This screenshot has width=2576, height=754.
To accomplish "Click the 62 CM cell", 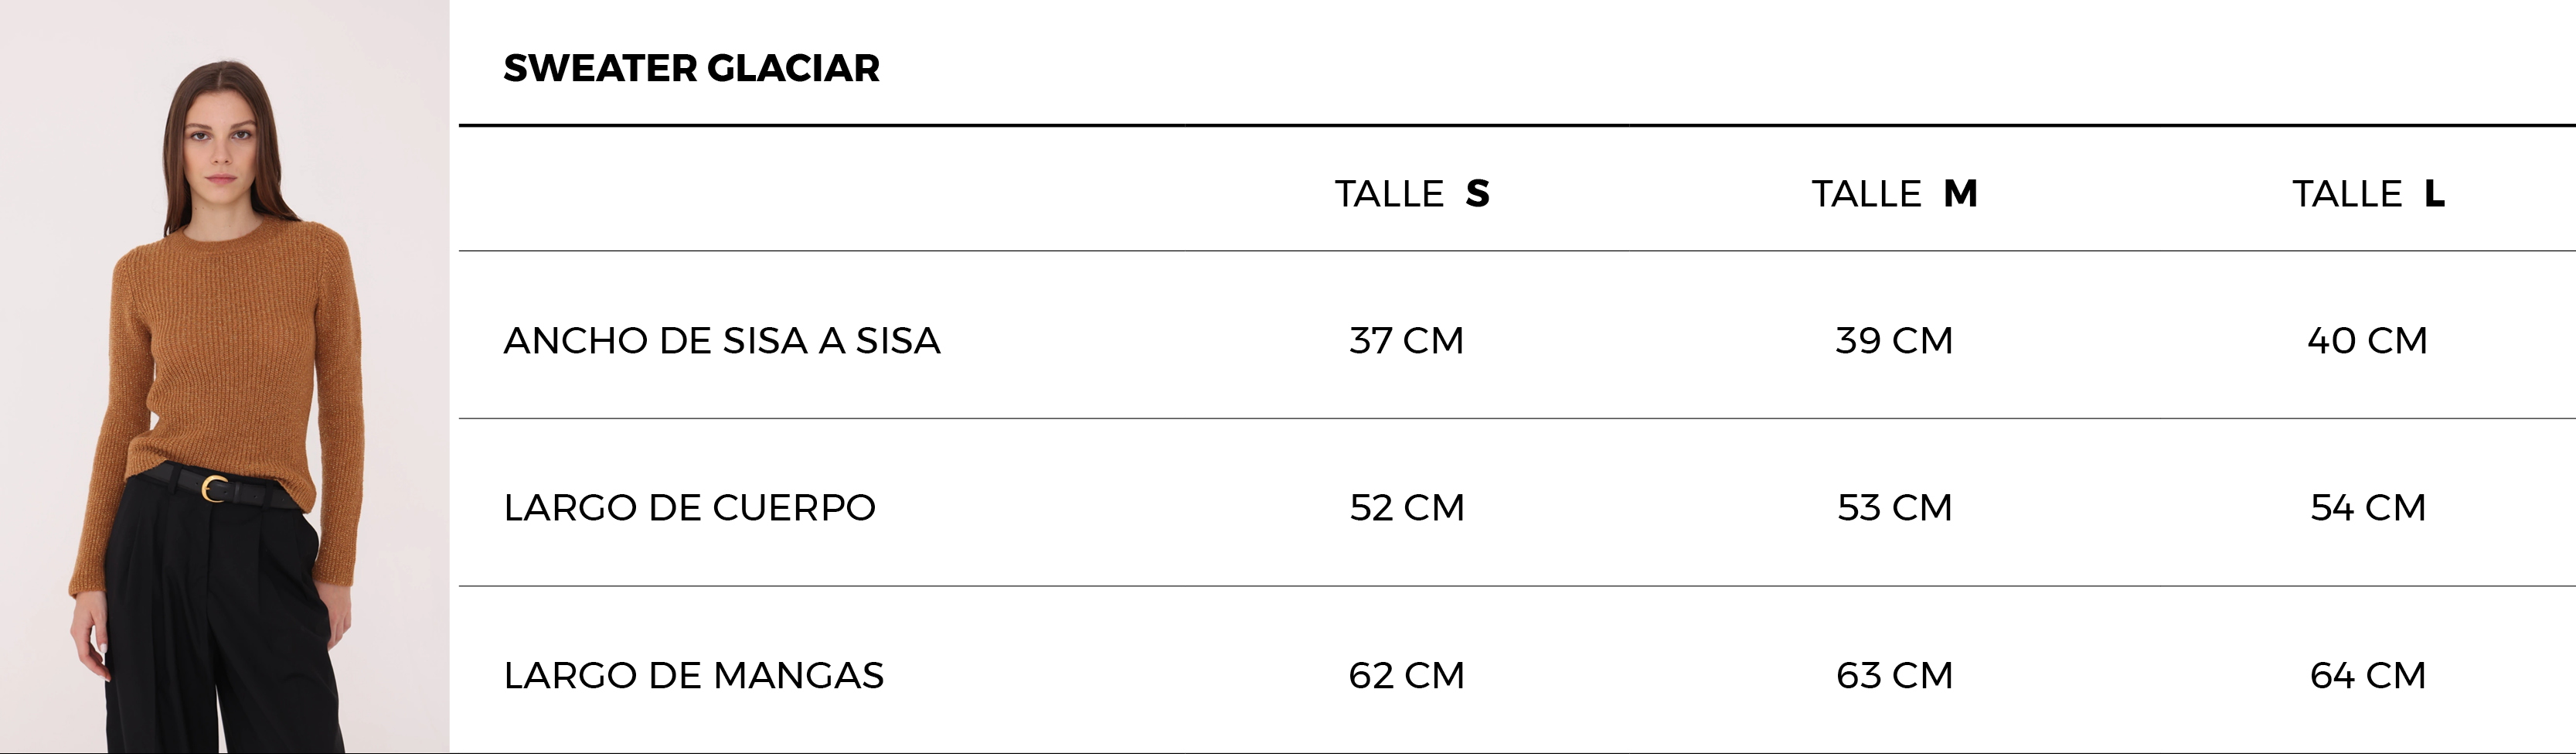I will (1406, 675).
